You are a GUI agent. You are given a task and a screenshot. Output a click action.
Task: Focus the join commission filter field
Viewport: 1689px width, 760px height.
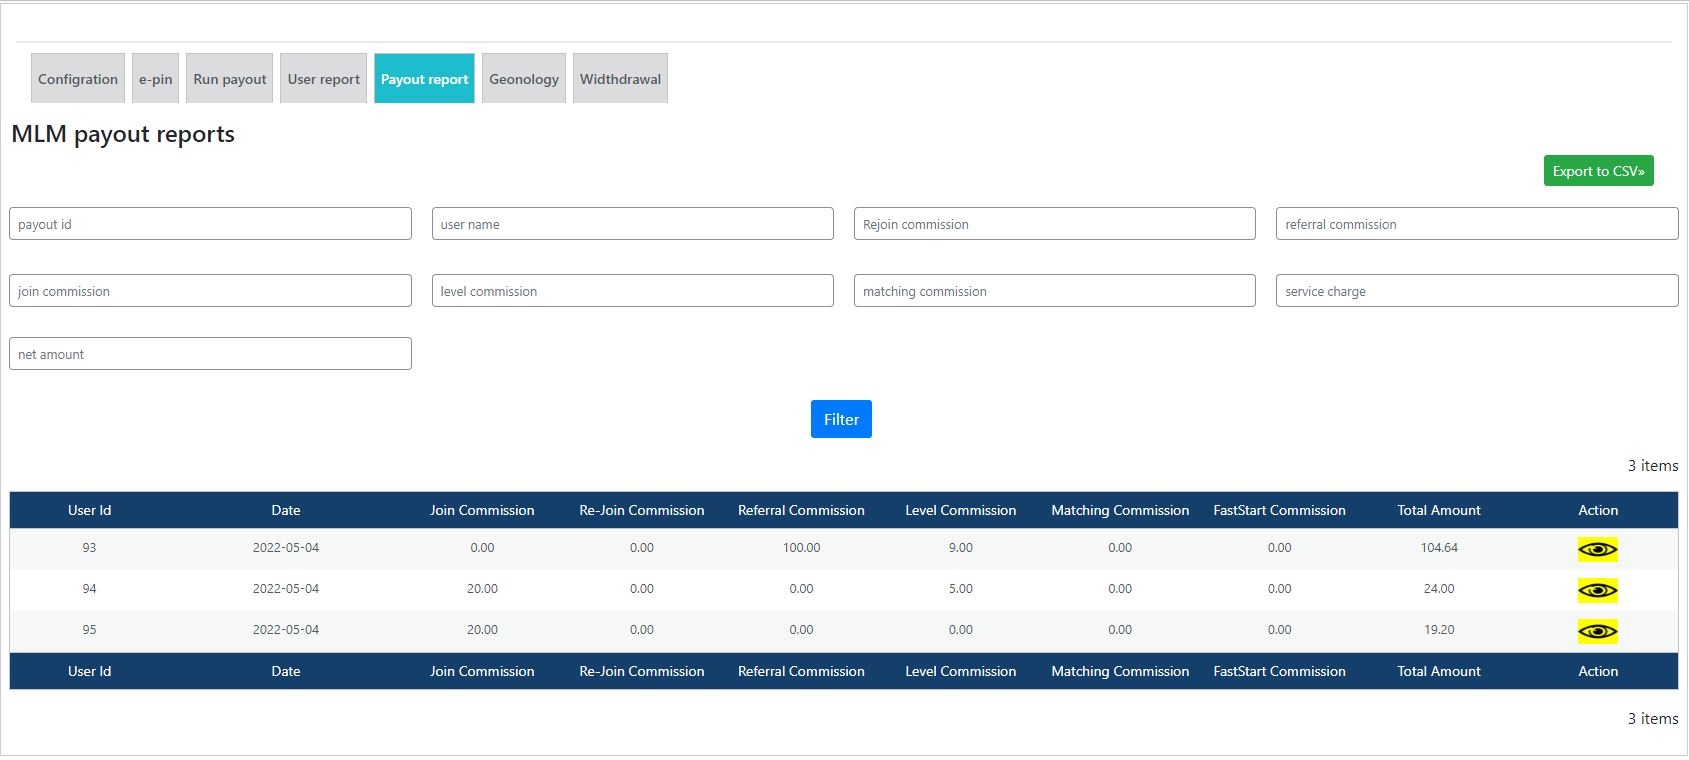[x=210, y=291]
